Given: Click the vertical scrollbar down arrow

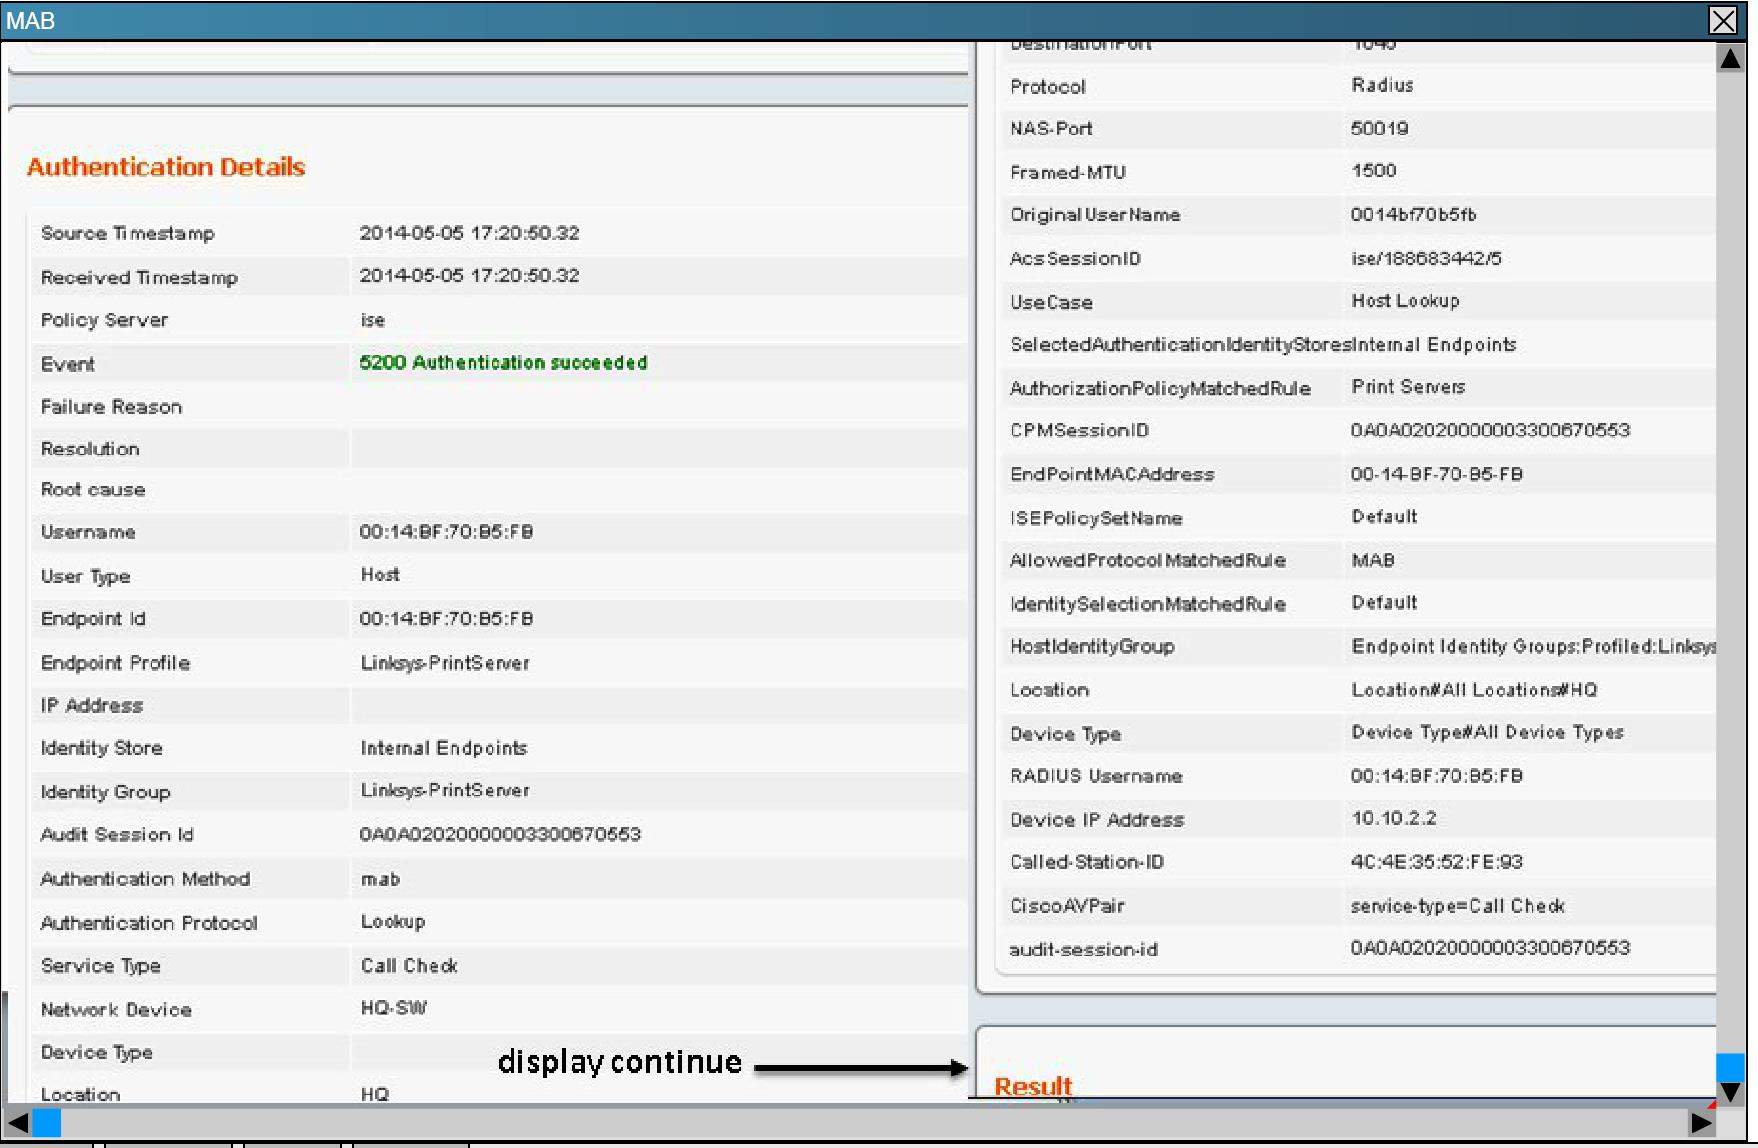Looking at the screenshot, I should [1731, 1092].
